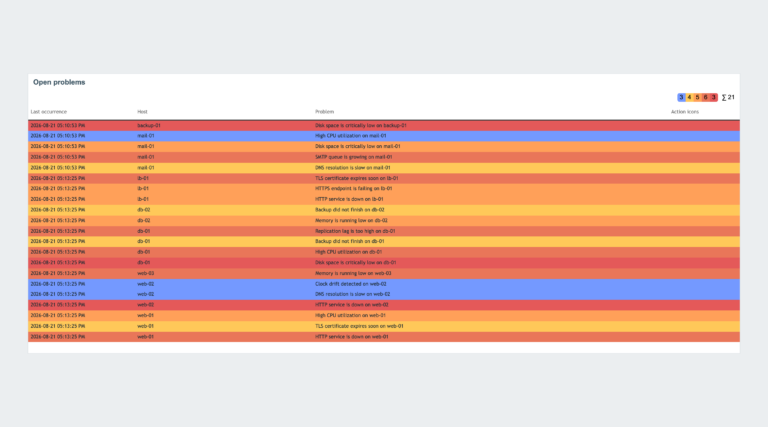768x427 pixels.
Task: Click the Host column header
Action: point(142,112)
